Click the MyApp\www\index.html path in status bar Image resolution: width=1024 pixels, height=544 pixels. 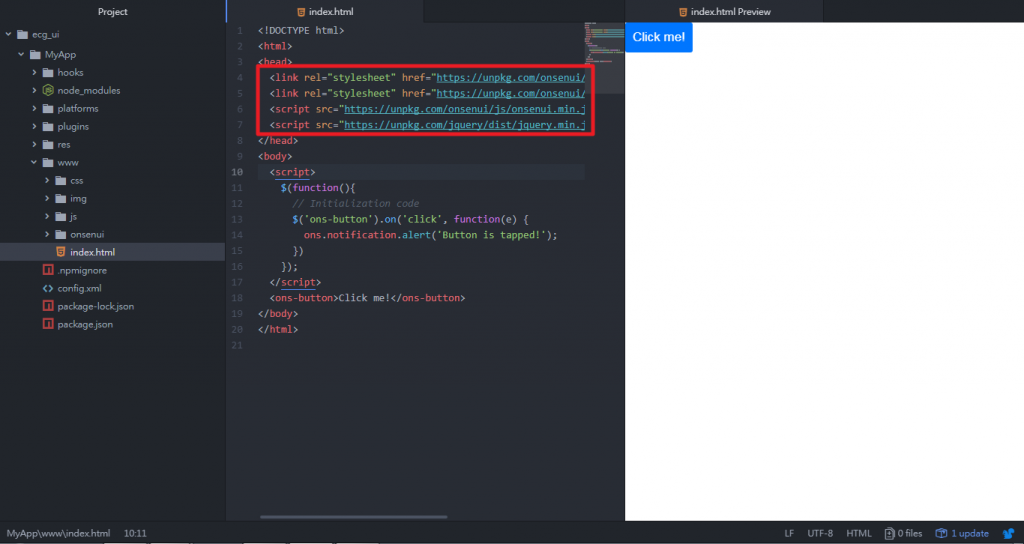(x=59, y=534)
